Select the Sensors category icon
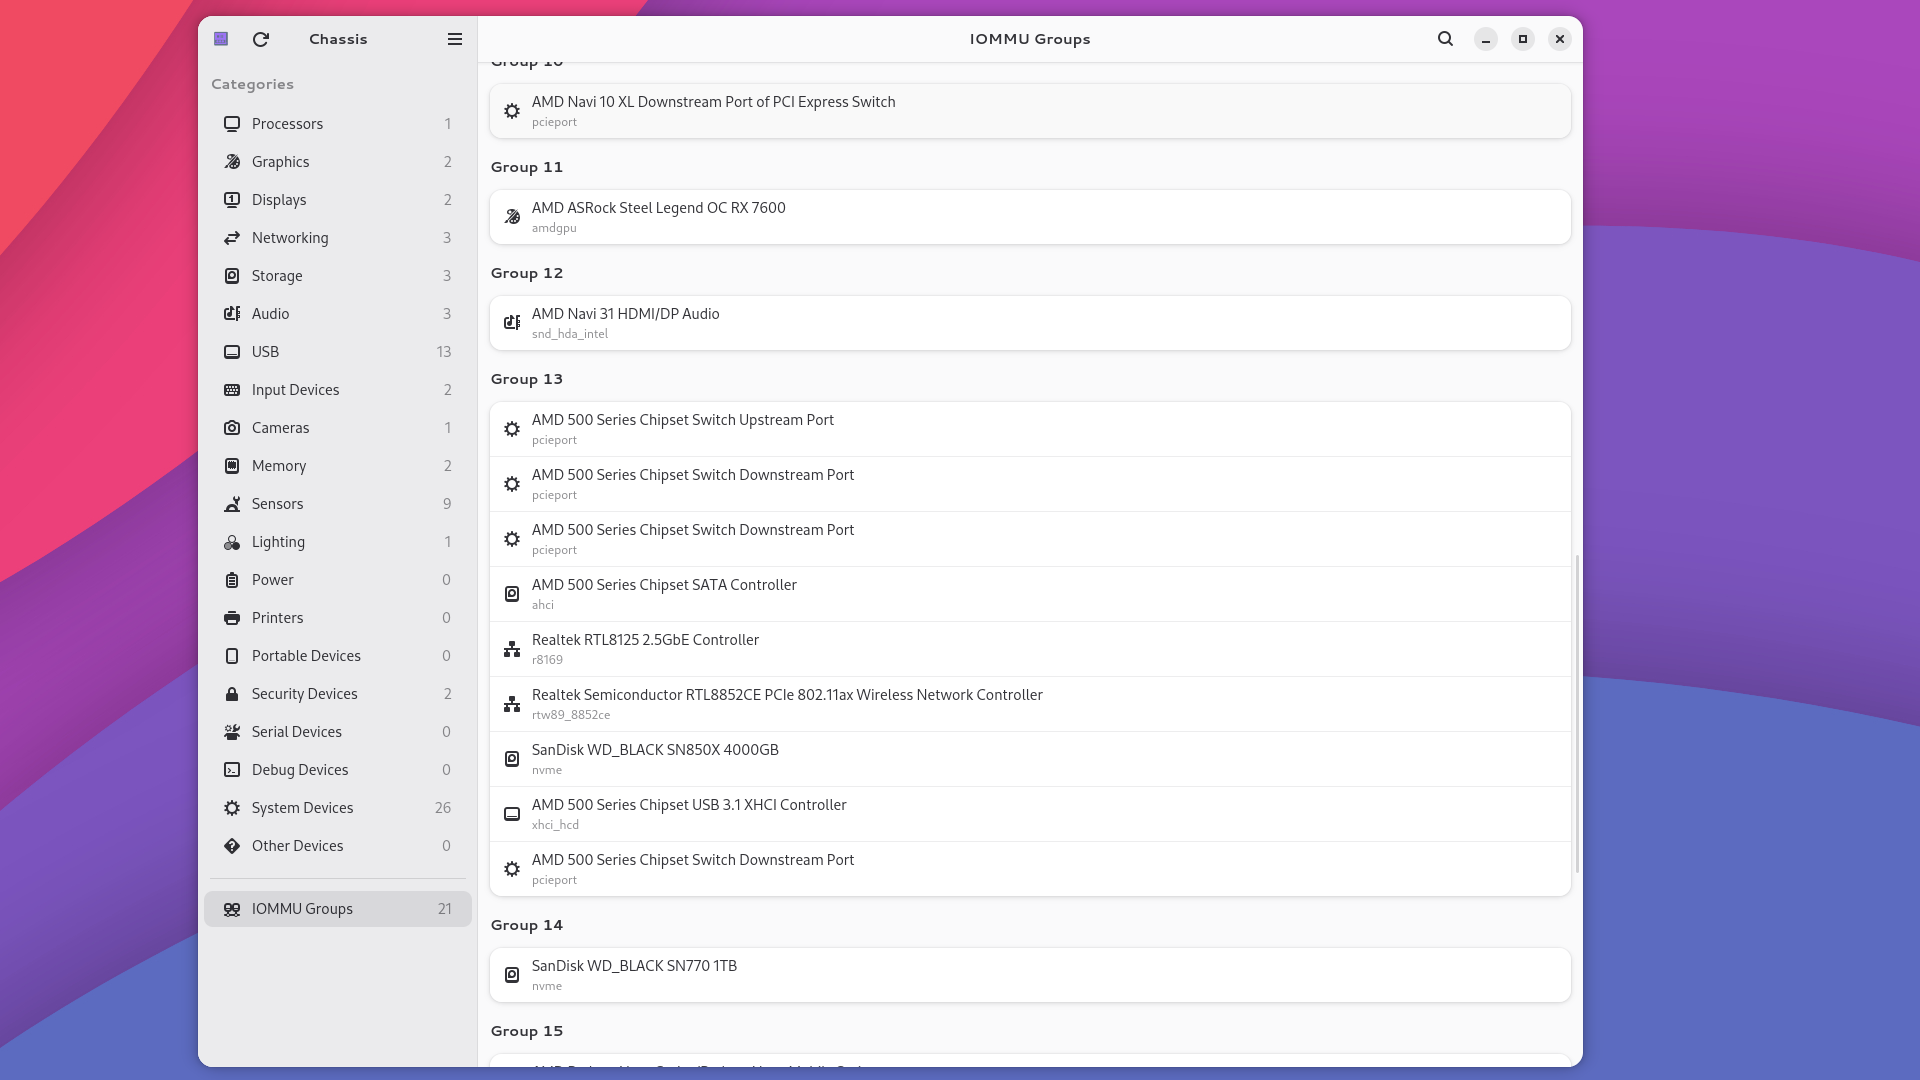 point(232,504)
